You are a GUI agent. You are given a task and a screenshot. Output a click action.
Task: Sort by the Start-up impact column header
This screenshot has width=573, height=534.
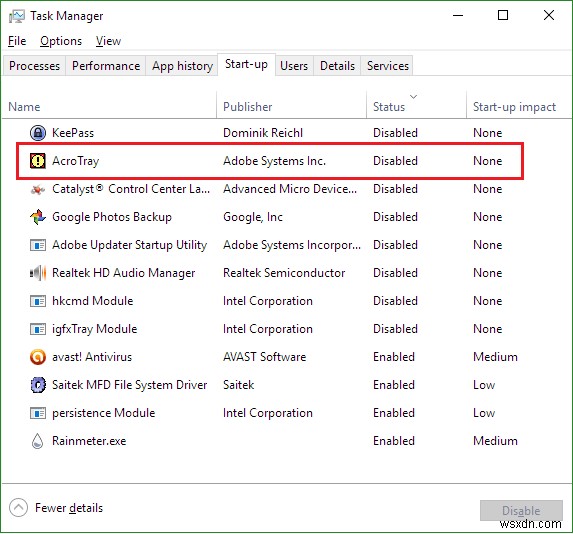pyautogui.click(x=514, y=107)
